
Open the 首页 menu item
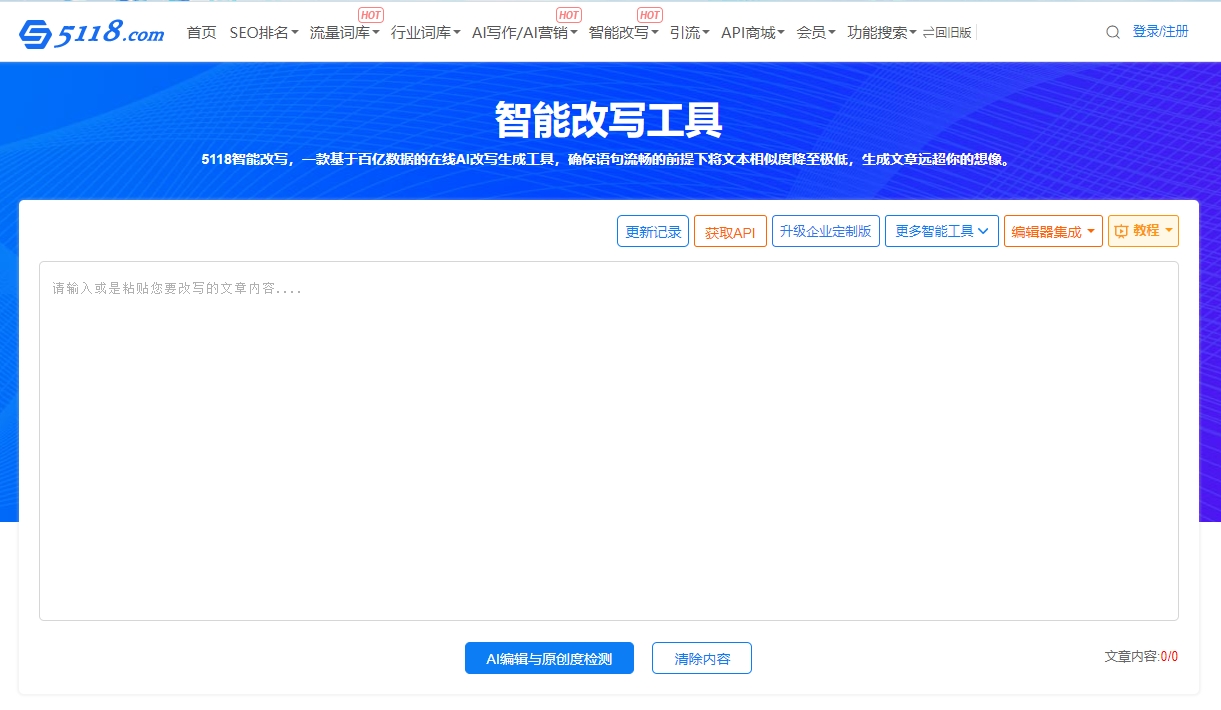pyautogui.click(x=201, y=32)
